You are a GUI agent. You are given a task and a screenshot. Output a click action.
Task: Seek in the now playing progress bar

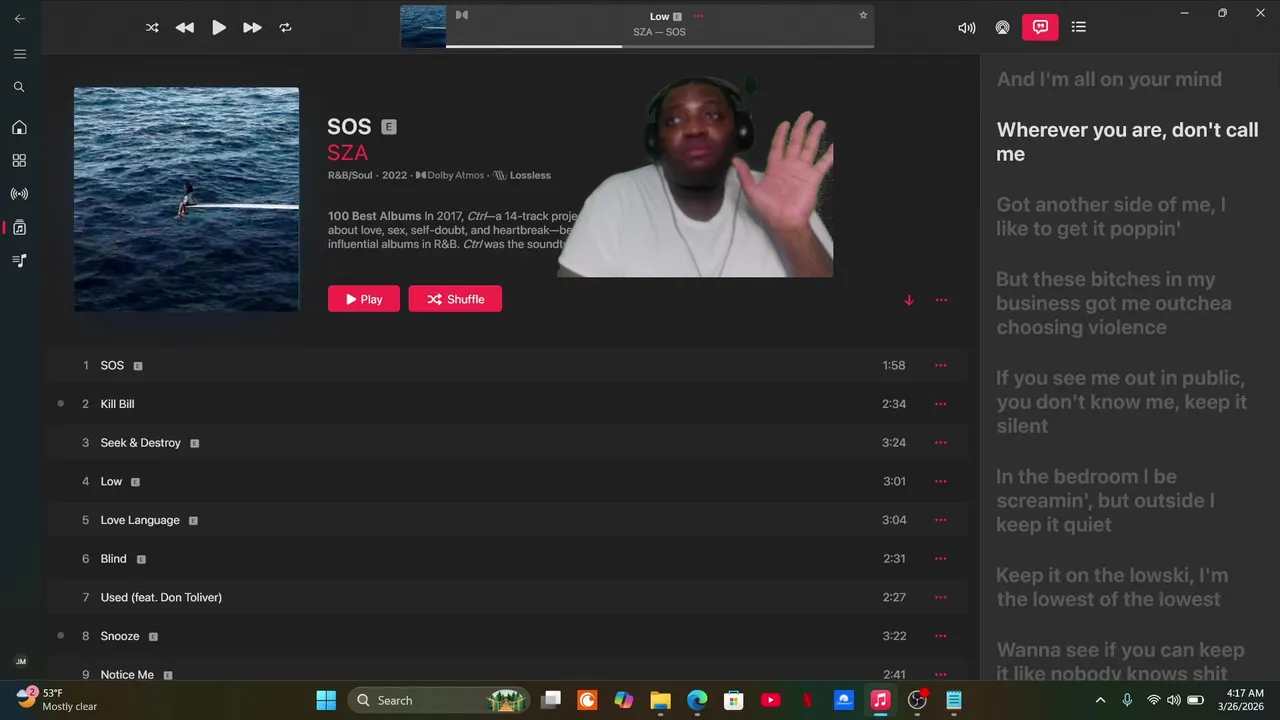[x=660, y=46]
